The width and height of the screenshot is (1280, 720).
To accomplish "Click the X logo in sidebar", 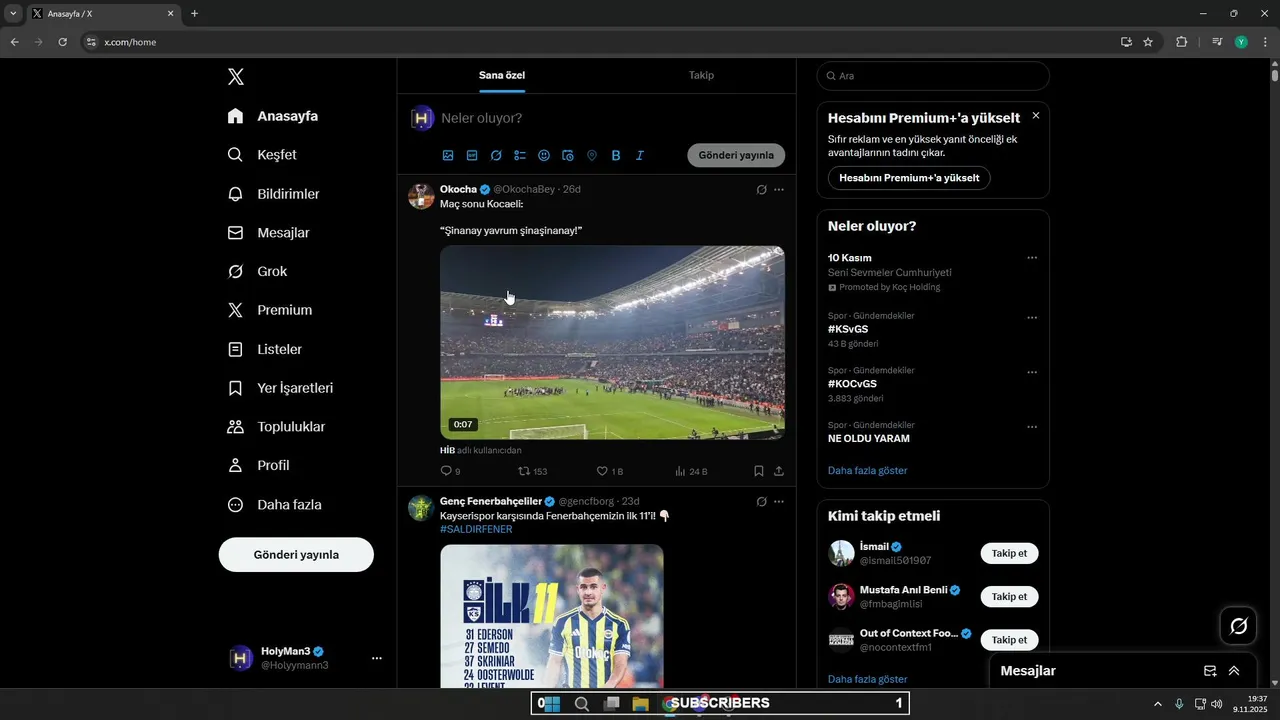I will click(x=235, y=77).
